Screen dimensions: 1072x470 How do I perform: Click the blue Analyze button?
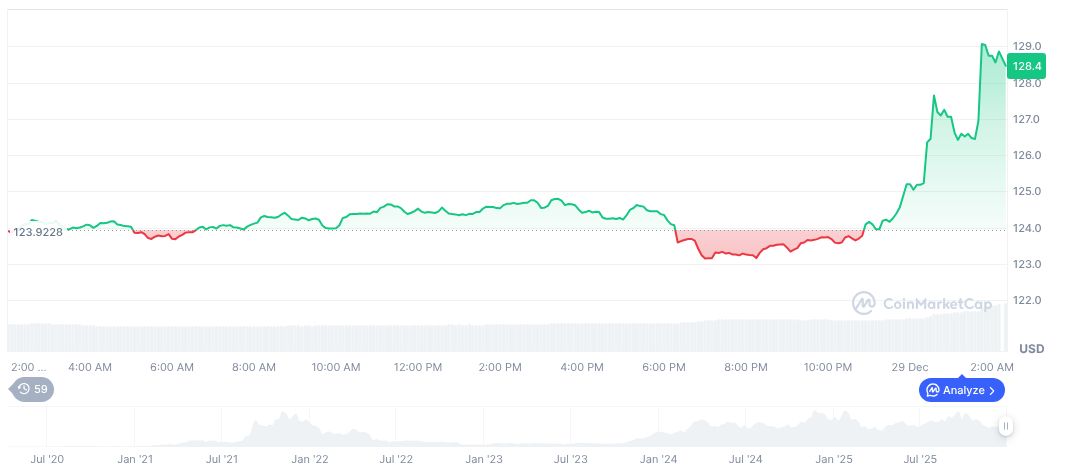click(x=961, y=390)
